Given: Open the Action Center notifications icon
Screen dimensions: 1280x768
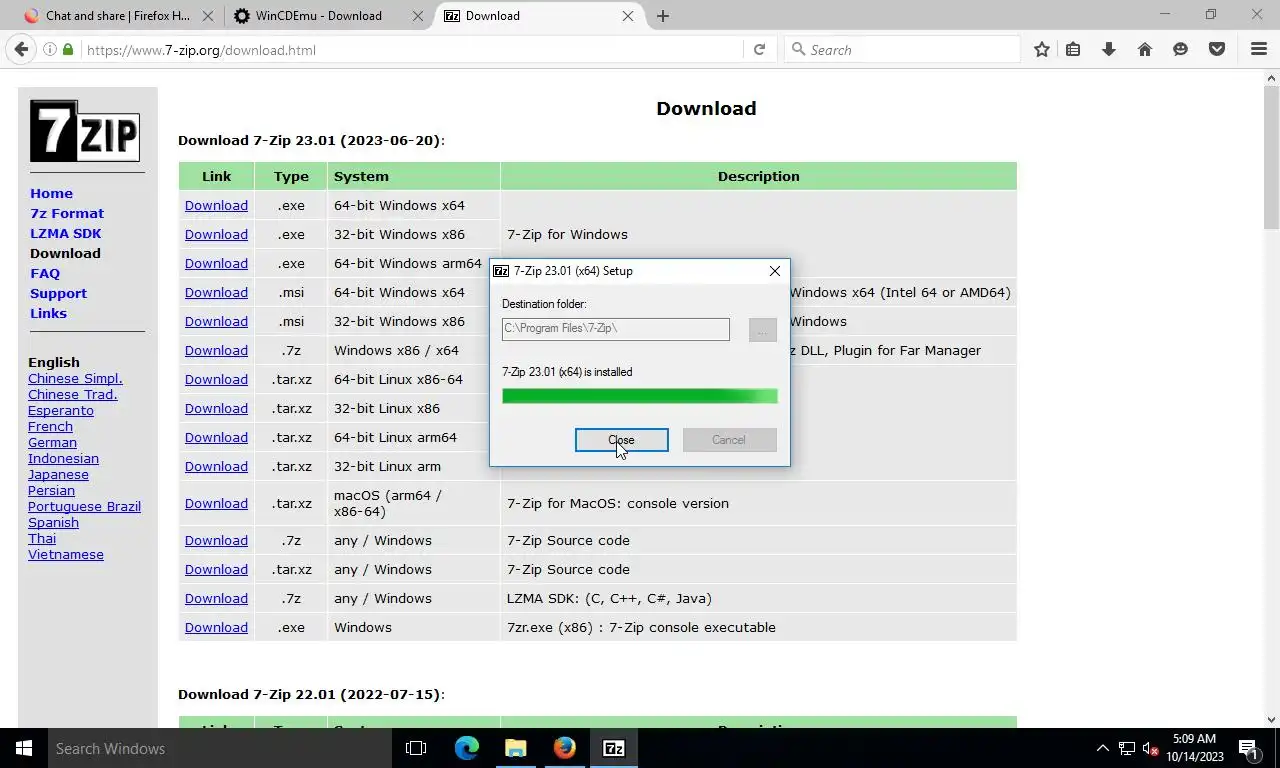Looking at the screenshot, I should point(1248,748).
